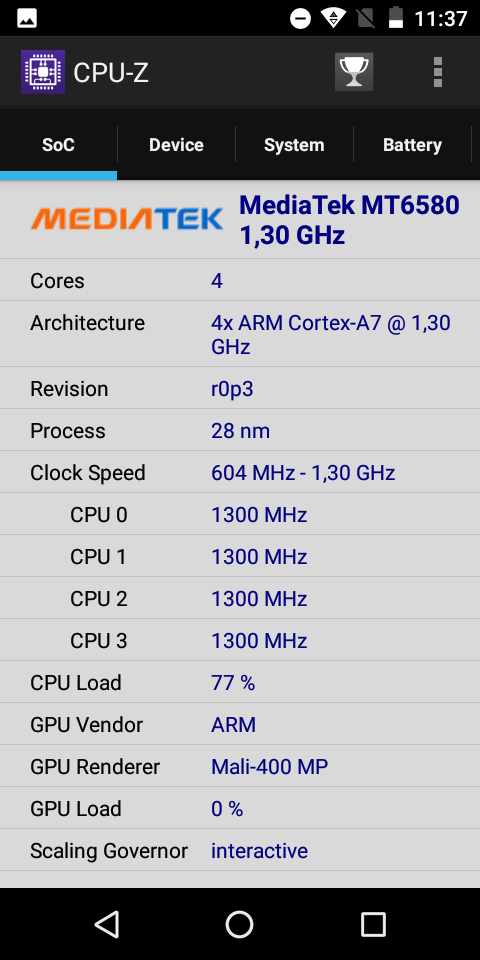Image resolution: width=480 pixels, height=960 pixels.
Task: Tap the MediaTek logo image
Action: [x=127, y=219]
